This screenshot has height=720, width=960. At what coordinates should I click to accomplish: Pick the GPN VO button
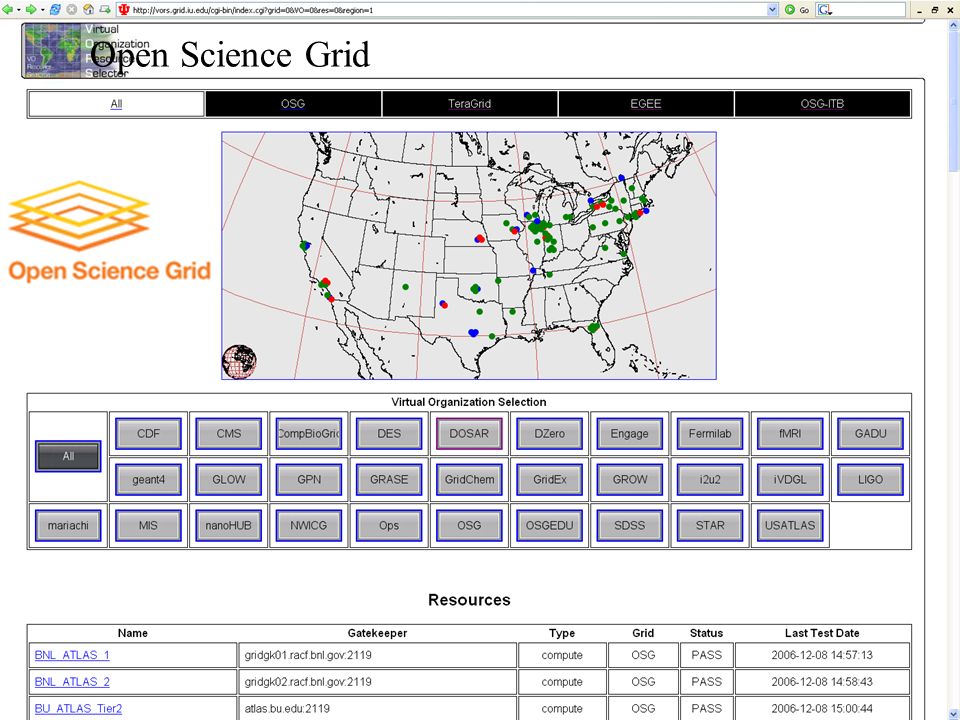[x=309, y=479]
